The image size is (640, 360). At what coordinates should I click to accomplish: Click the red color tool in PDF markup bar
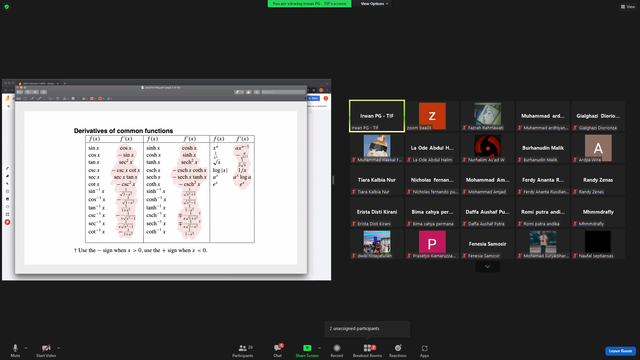tap(100, 98)
